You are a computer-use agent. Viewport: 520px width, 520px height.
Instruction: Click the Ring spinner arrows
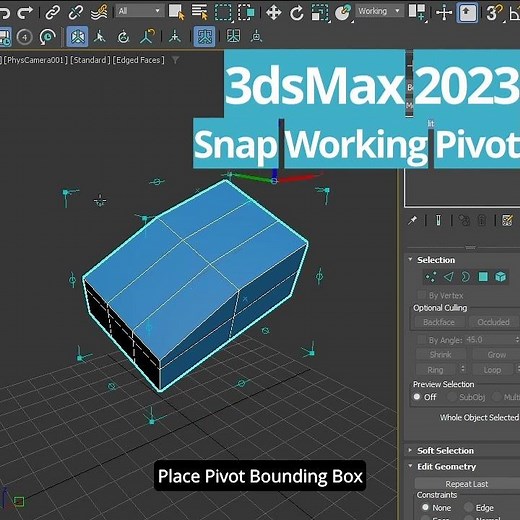pos(462,369)
